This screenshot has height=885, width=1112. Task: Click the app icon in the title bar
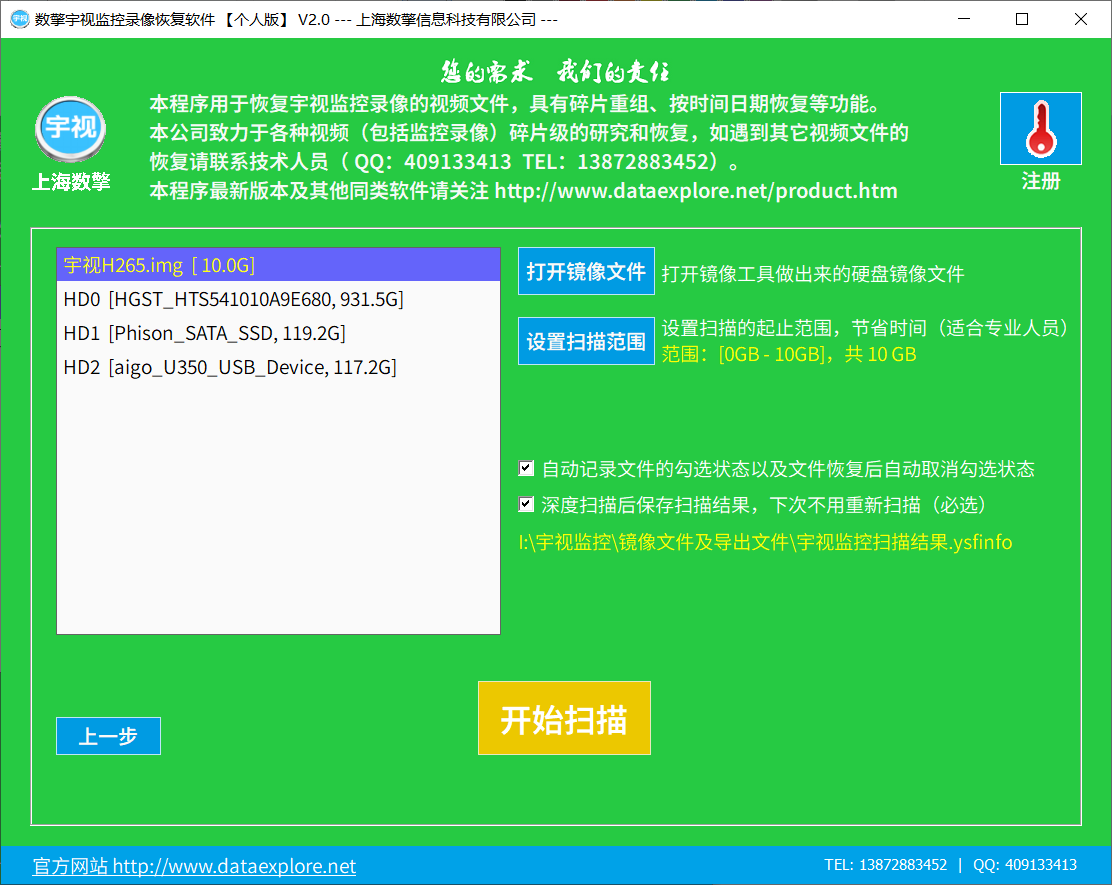click(x=19, y=19)
